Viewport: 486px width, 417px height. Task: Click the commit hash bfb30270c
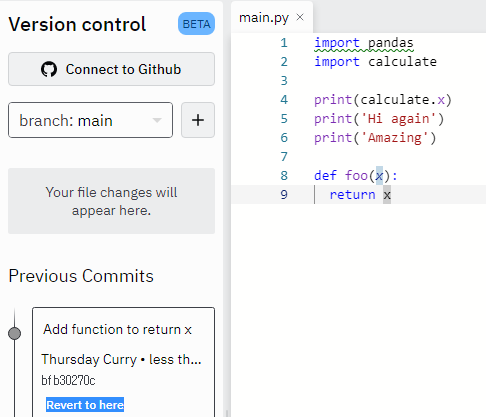68,380
